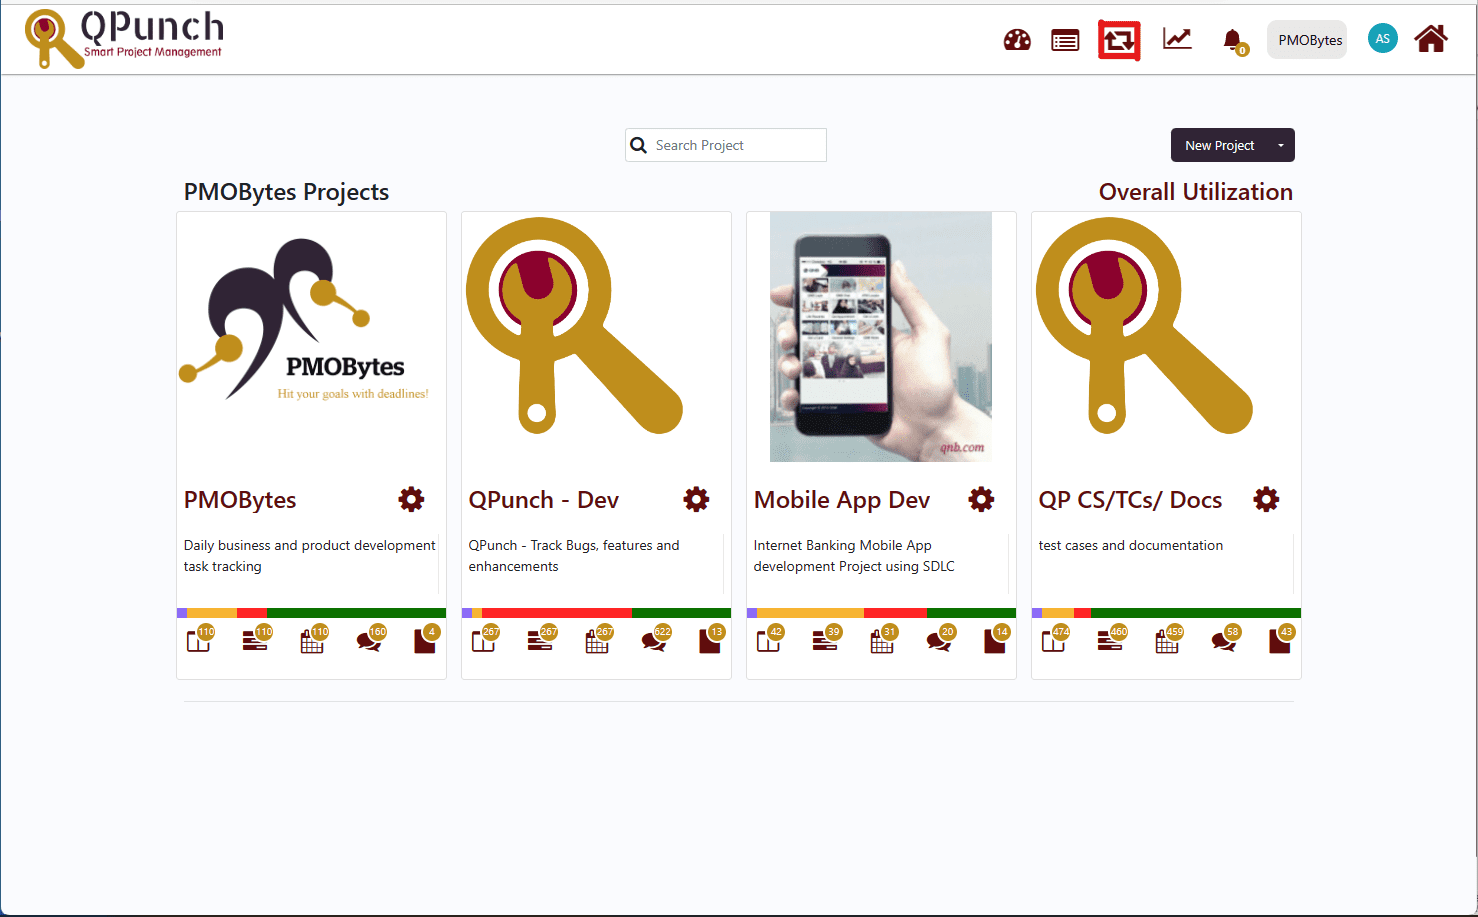This screenshot has width=1478, height=917.
Task: Open the QP CS/TCs/ Docs project title
Action: (1130, 500)
